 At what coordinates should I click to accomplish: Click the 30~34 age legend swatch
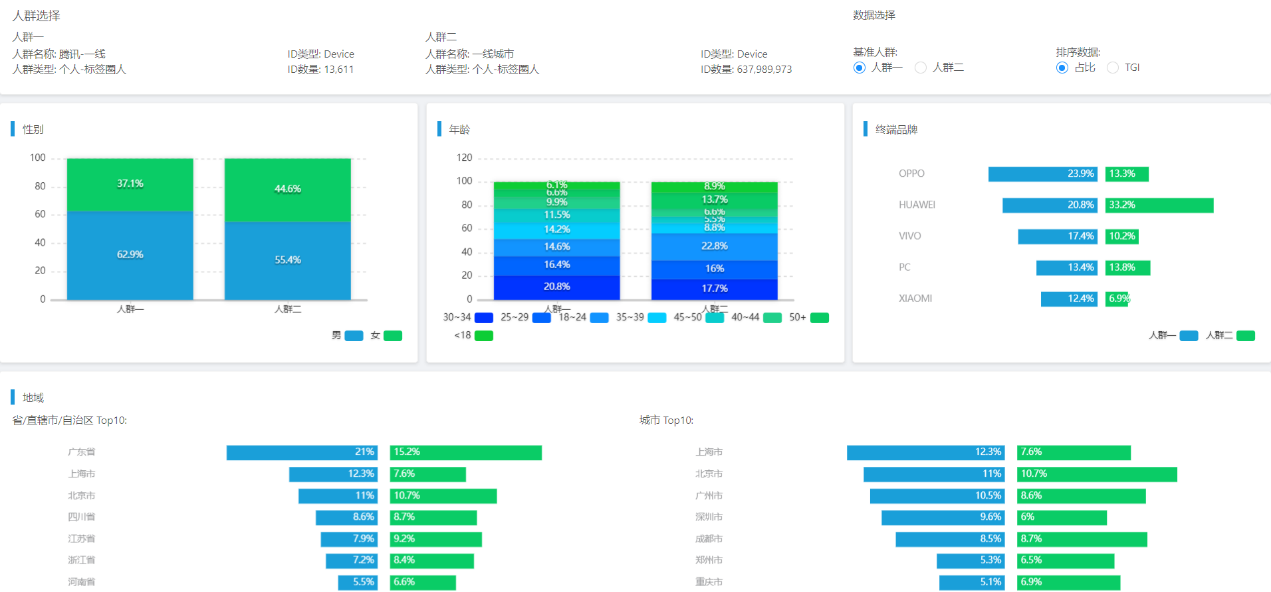pos(484,318)
